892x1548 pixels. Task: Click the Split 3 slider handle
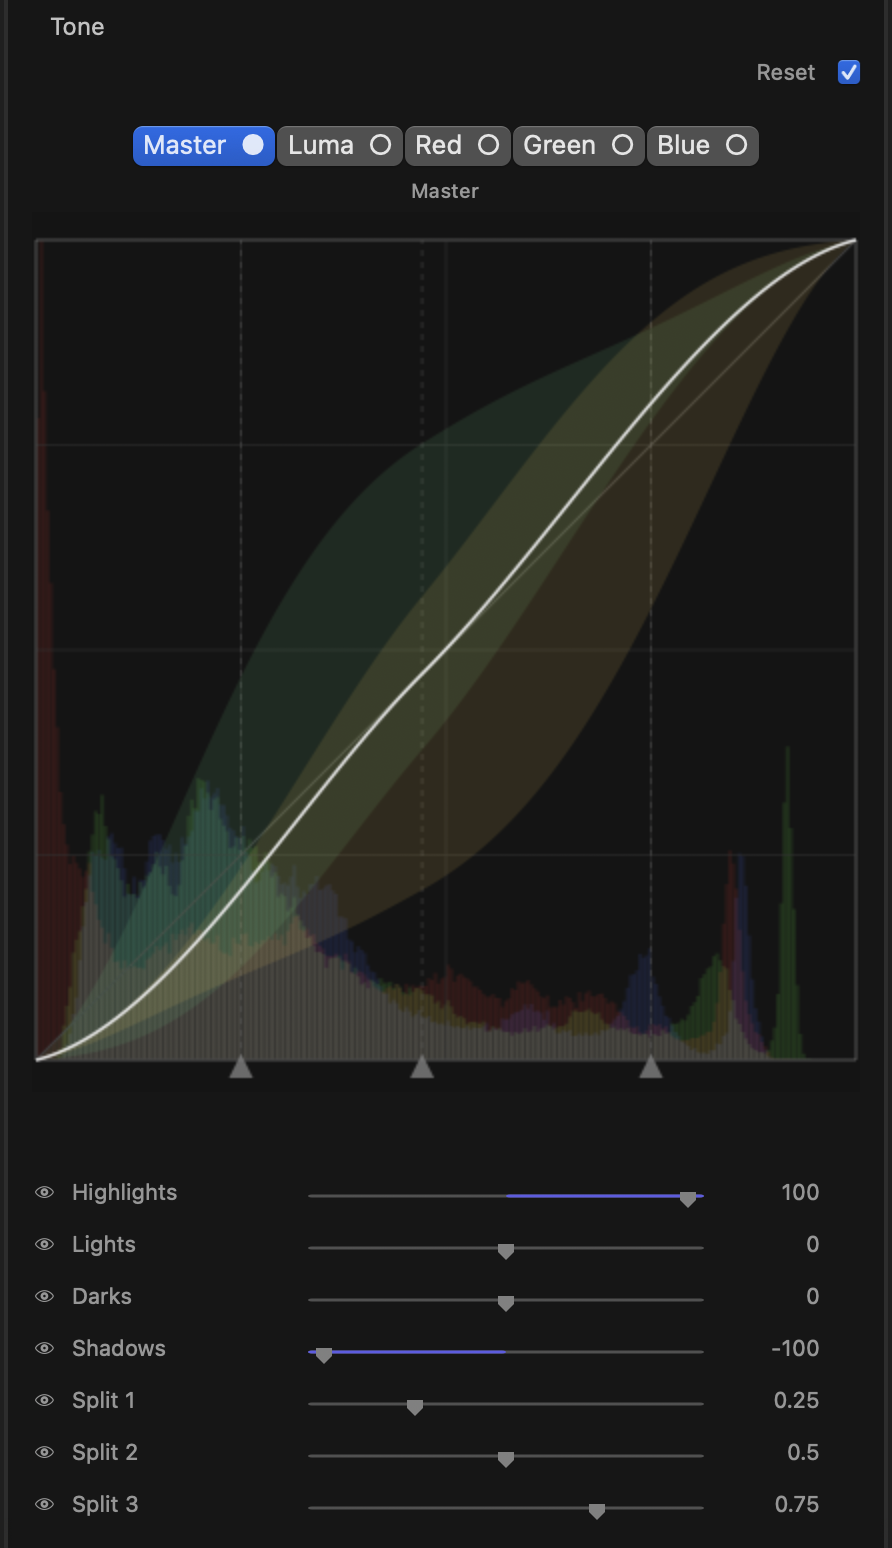(597, 1510)
